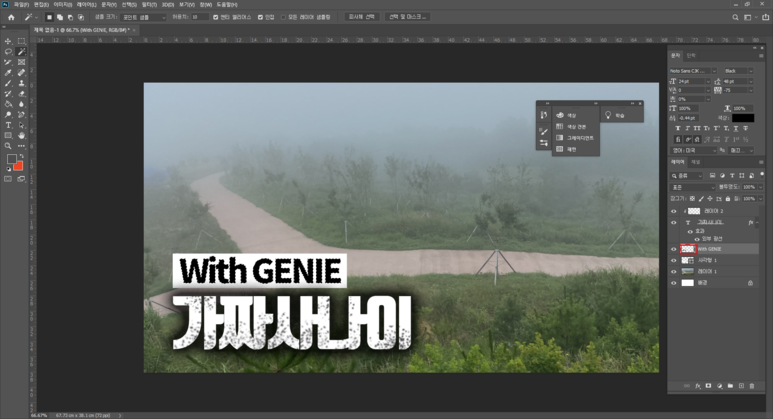Viewport: 773px width, 419px height.
Task: Toggle the contiguous checkbox
Action: coord(260,17)
